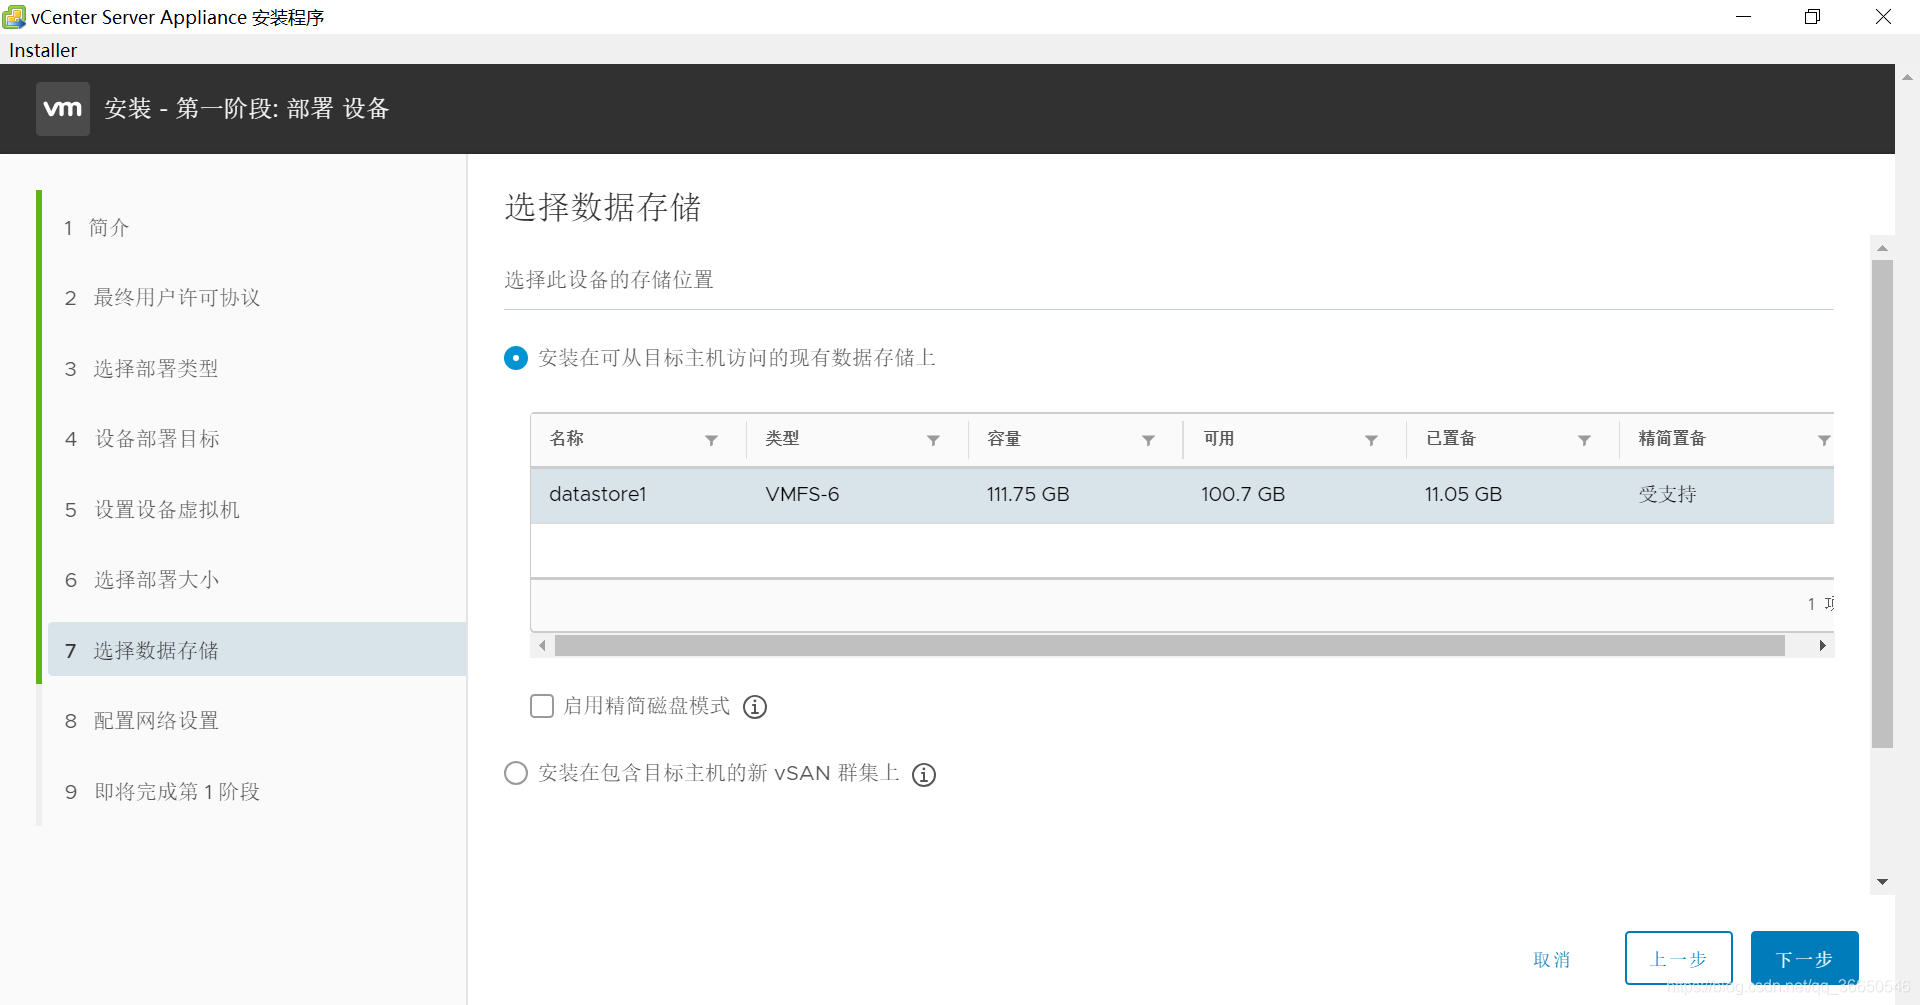Open info tooltip for new vSAN cluster
The width and height of the screenshot is (1920, 1005).
click(924, 775)
